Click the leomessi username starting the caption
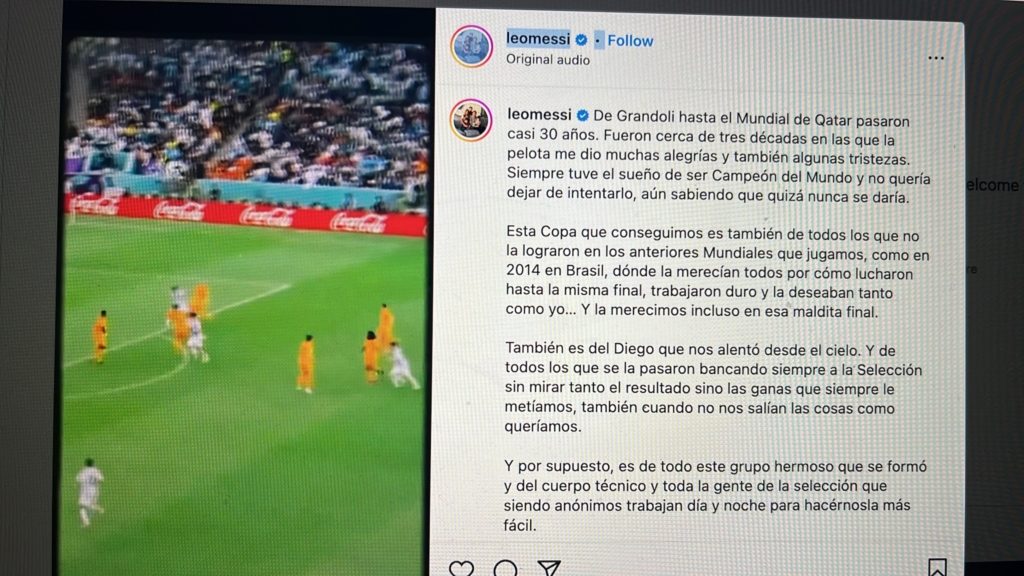Screen dimensions: 1024x576 (539, 115)
